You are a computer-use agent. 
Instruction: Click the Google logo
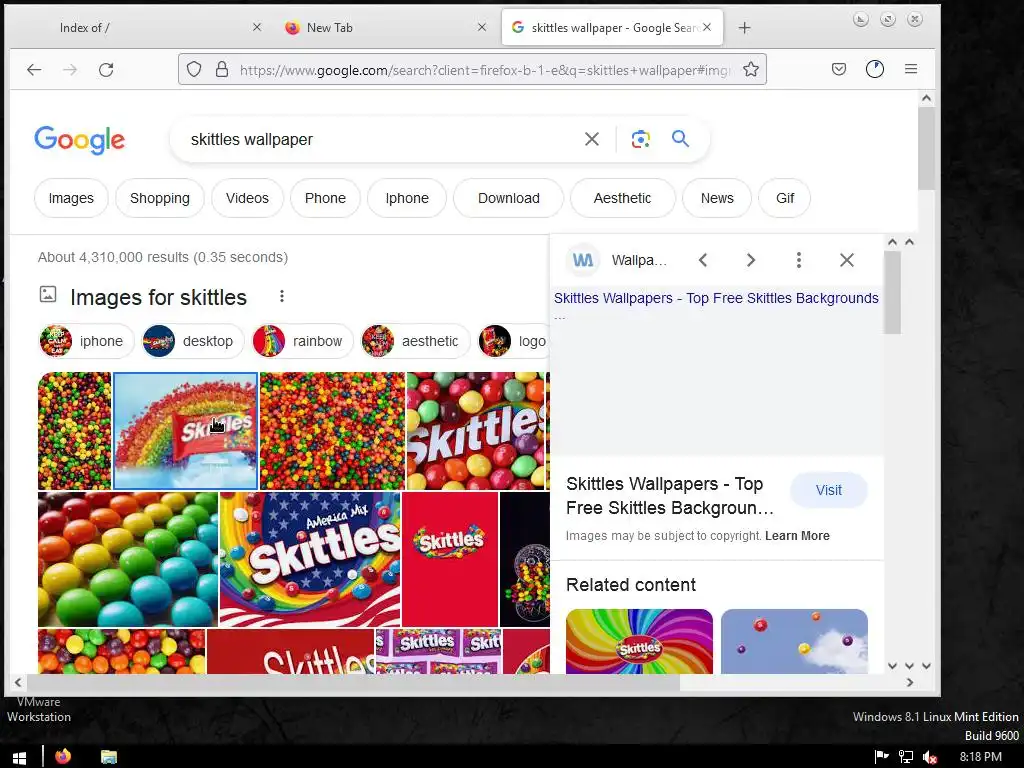pos(80,140)
